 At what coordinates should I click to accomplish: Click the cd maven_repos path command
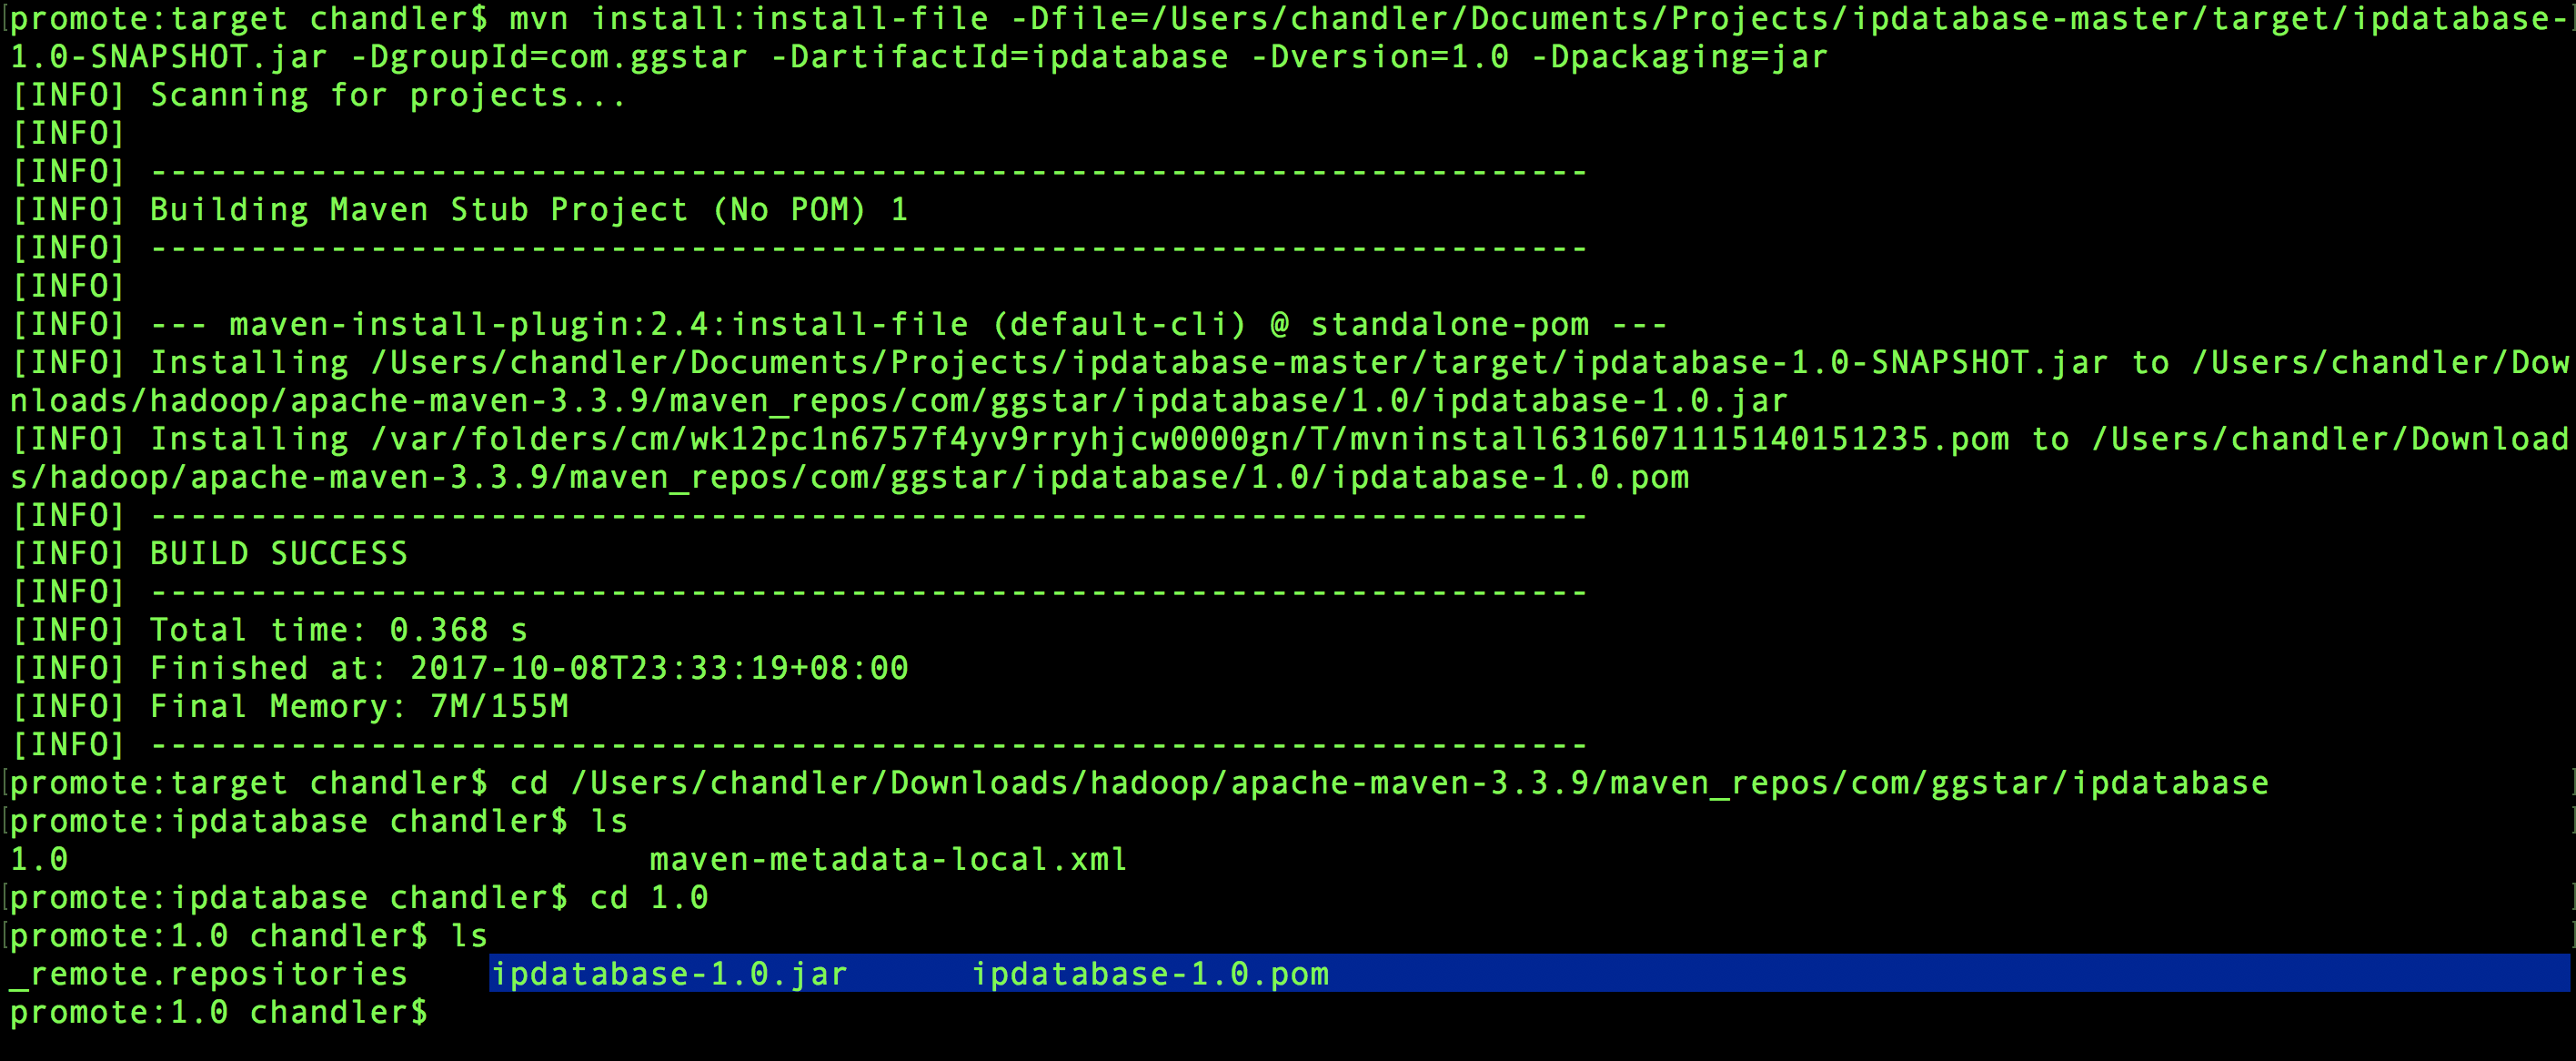pyautogui.click(x=1388, y=782)
